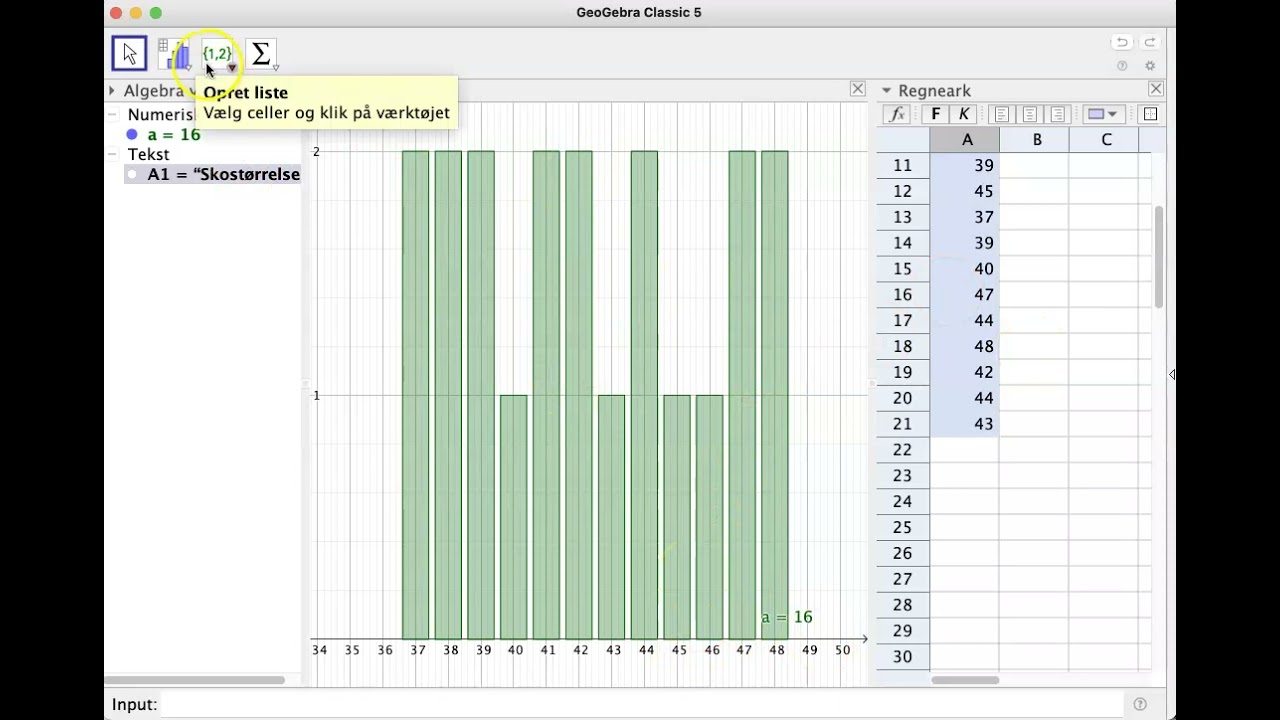1280x720 pixels.
Task: Select the Opret liste {1,2} tool
Action: coord(217,54)
